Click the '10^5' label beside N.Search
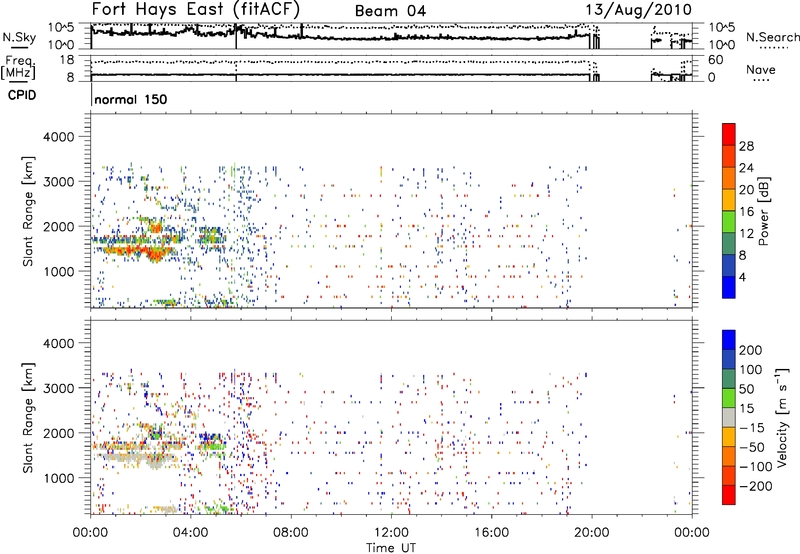The height and width of the screenshot is (554, 800). click(x=722, y=27)
